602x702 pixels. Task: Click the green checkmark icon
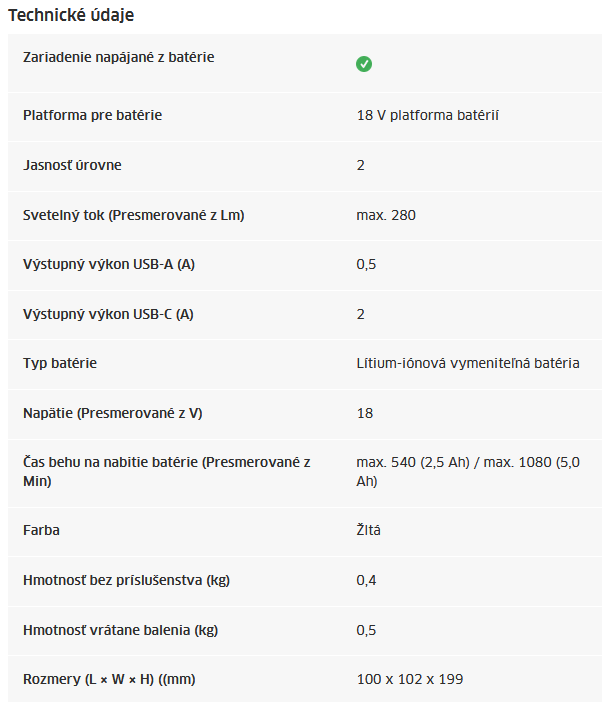tap(364, 64)
